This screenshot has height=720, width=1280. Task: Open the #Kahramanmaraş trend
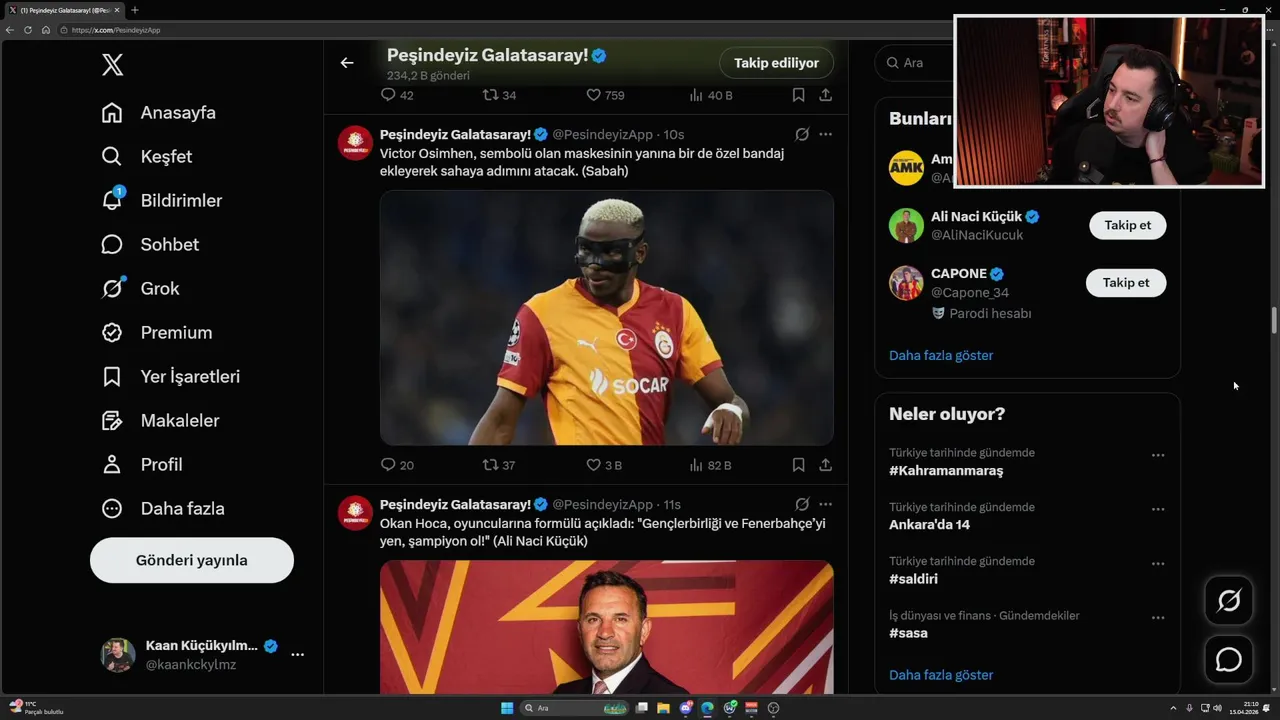(x=946, y=471)
